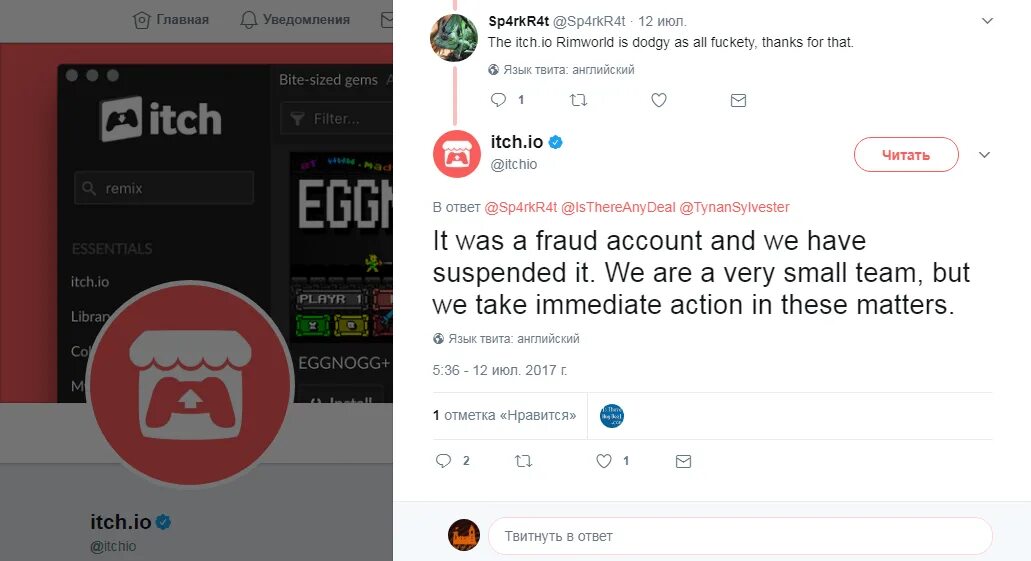The height and width of the screenshot is (561, 1031).
Task: View the liker's avatar beside Нравится count
Action: coord(611,416)
